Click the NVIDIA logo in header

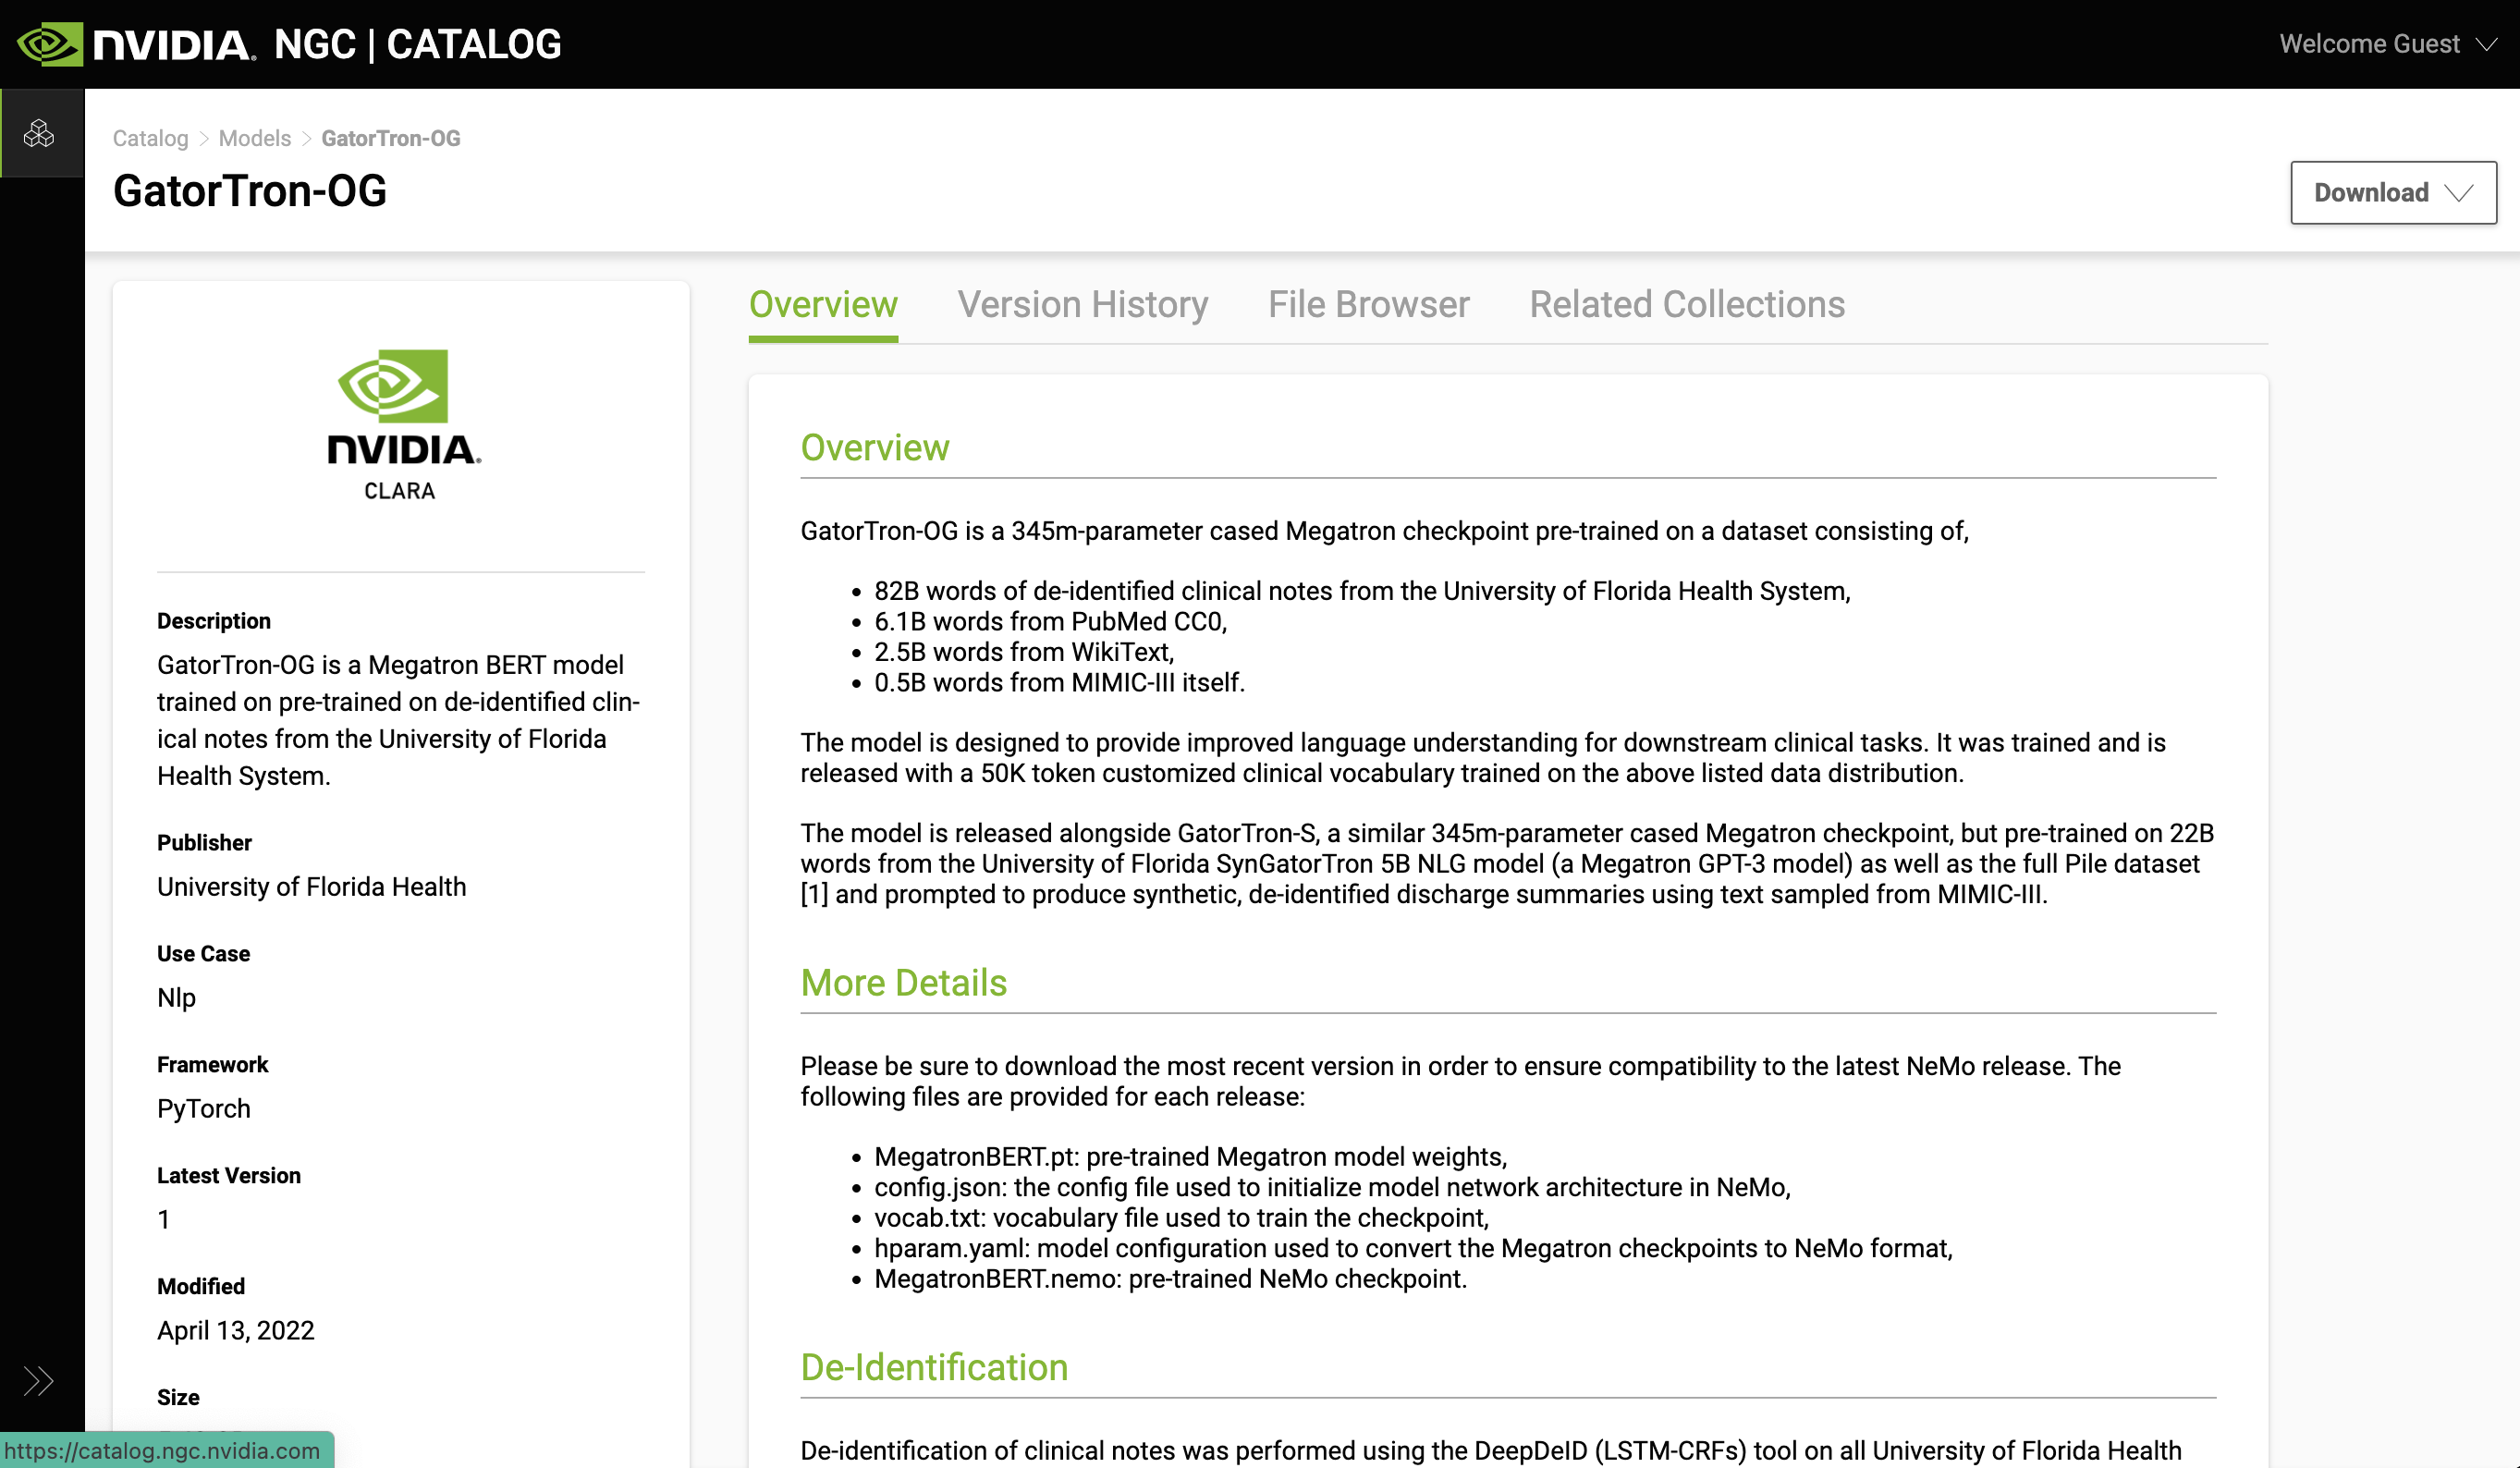click(136, 44)
